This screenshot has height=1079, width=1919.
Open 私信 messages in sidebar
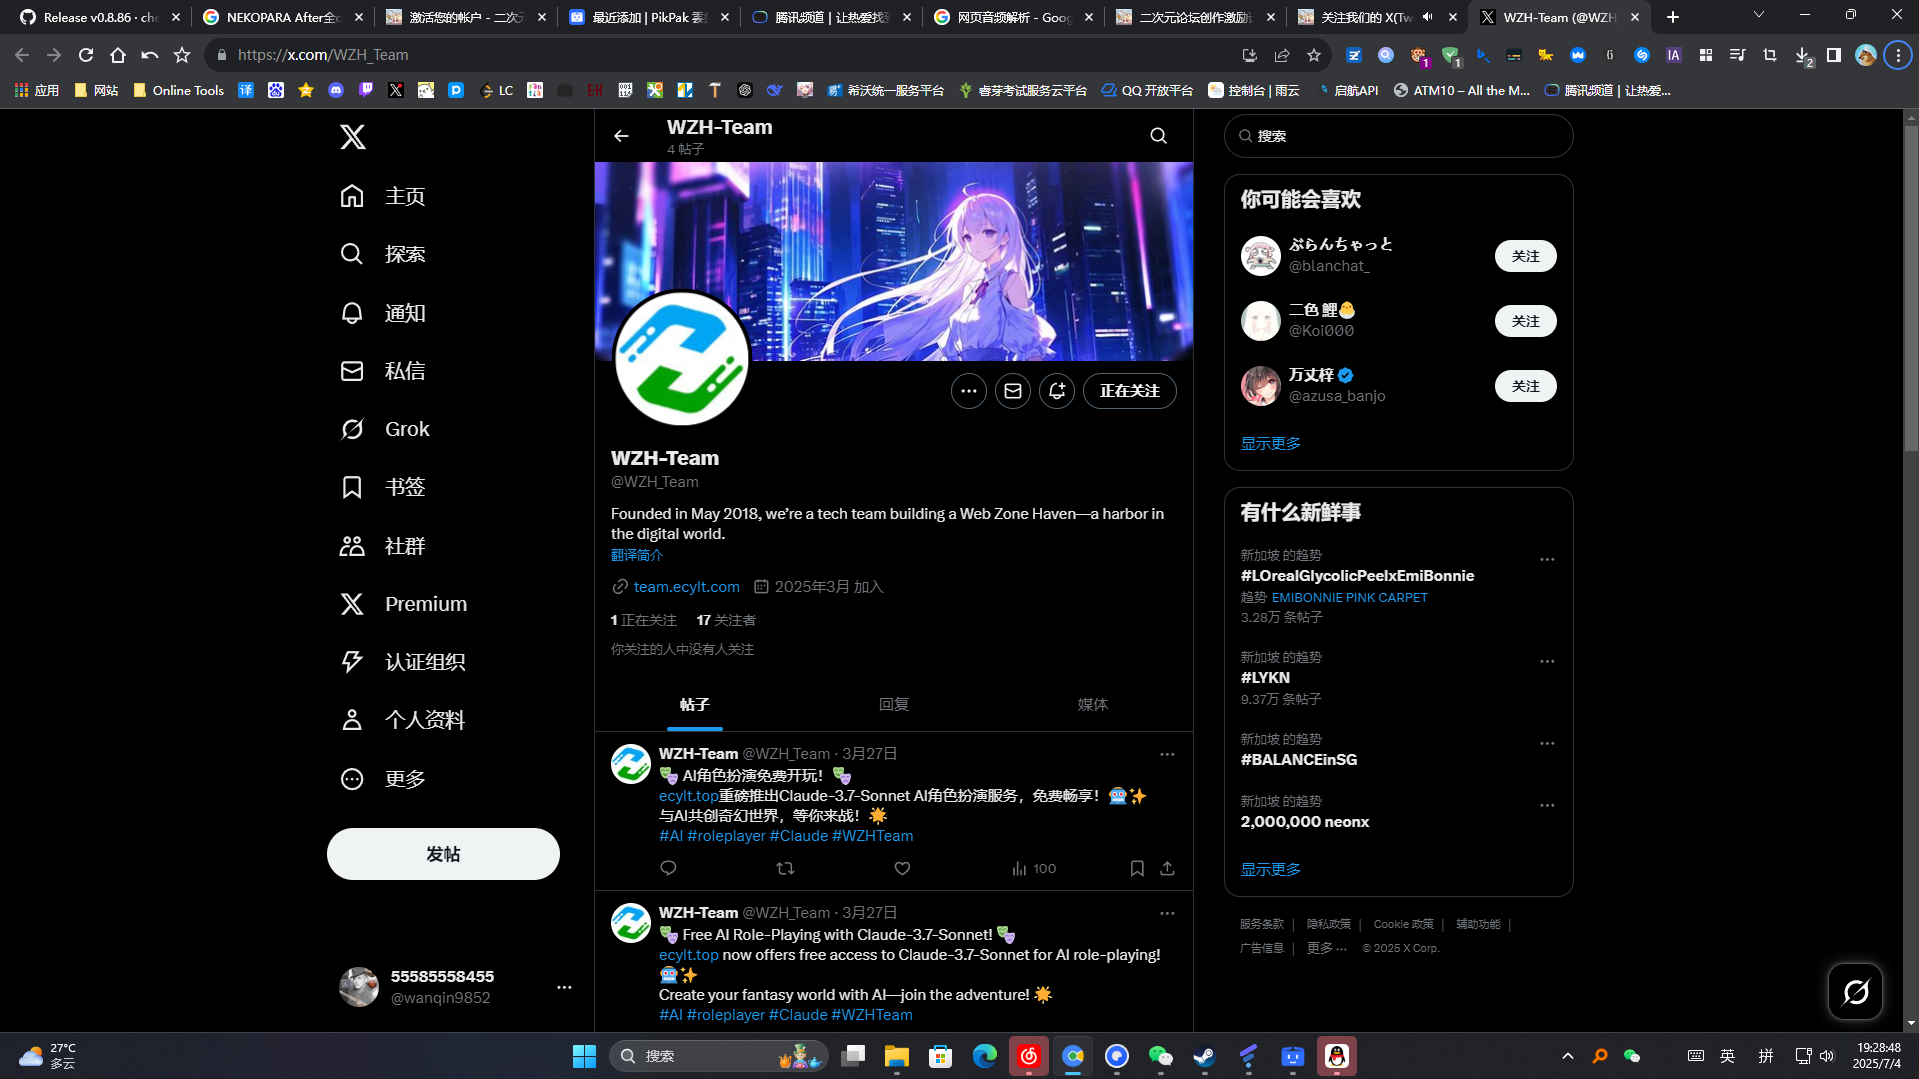click(x=384, y=371)
